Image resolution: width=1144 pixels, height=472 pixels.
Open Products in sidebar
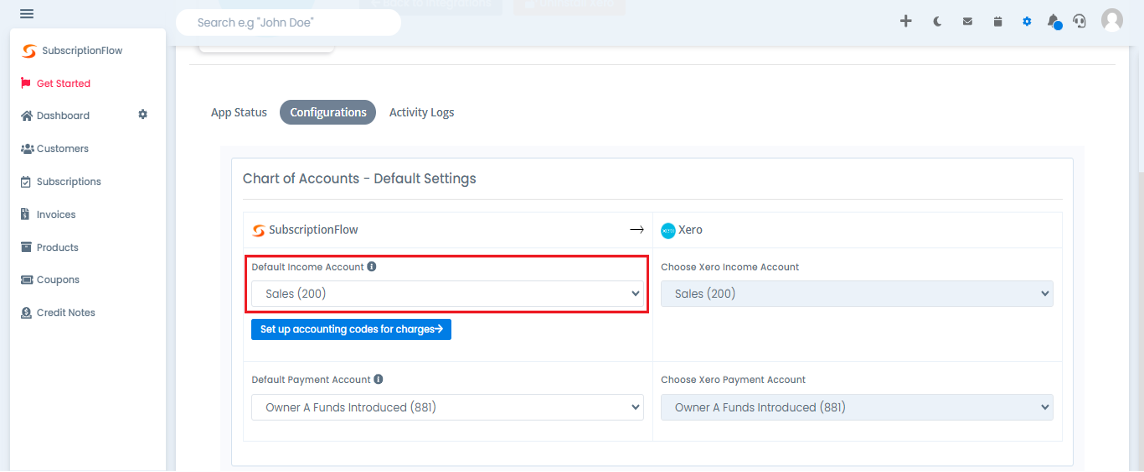click(50, 247)
